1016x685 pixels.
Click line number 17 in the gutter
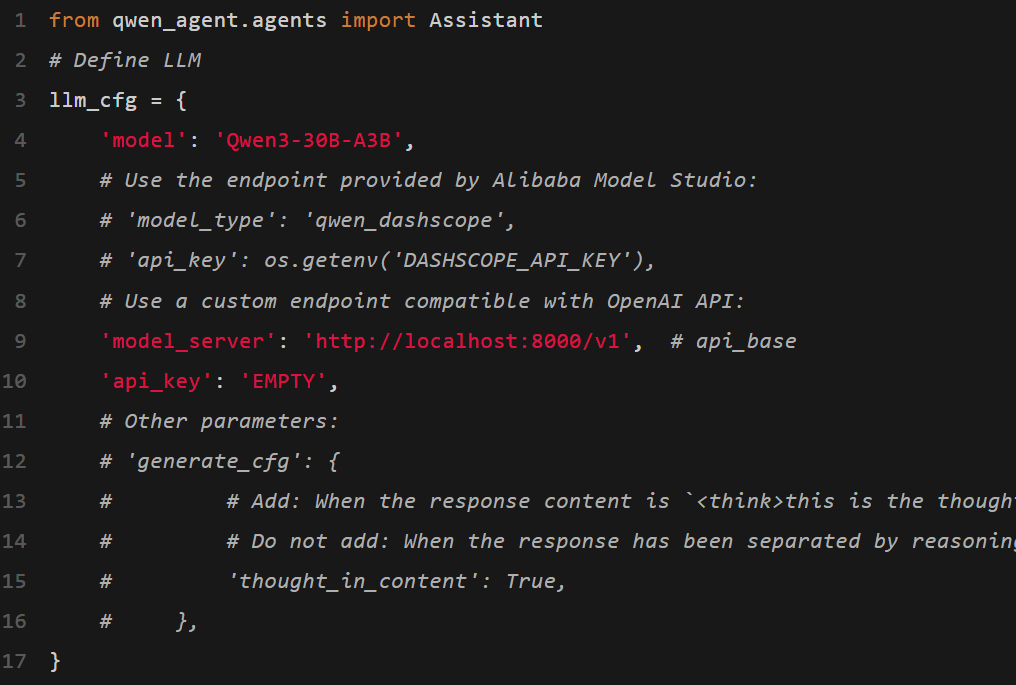click(x=15, y=661)
